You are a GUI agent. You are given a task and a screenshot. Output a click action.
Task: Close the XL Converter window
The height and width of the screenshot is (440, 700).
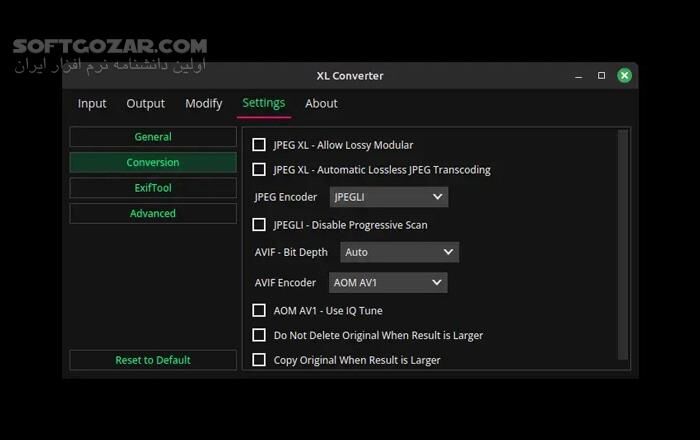tap(625, 75)
